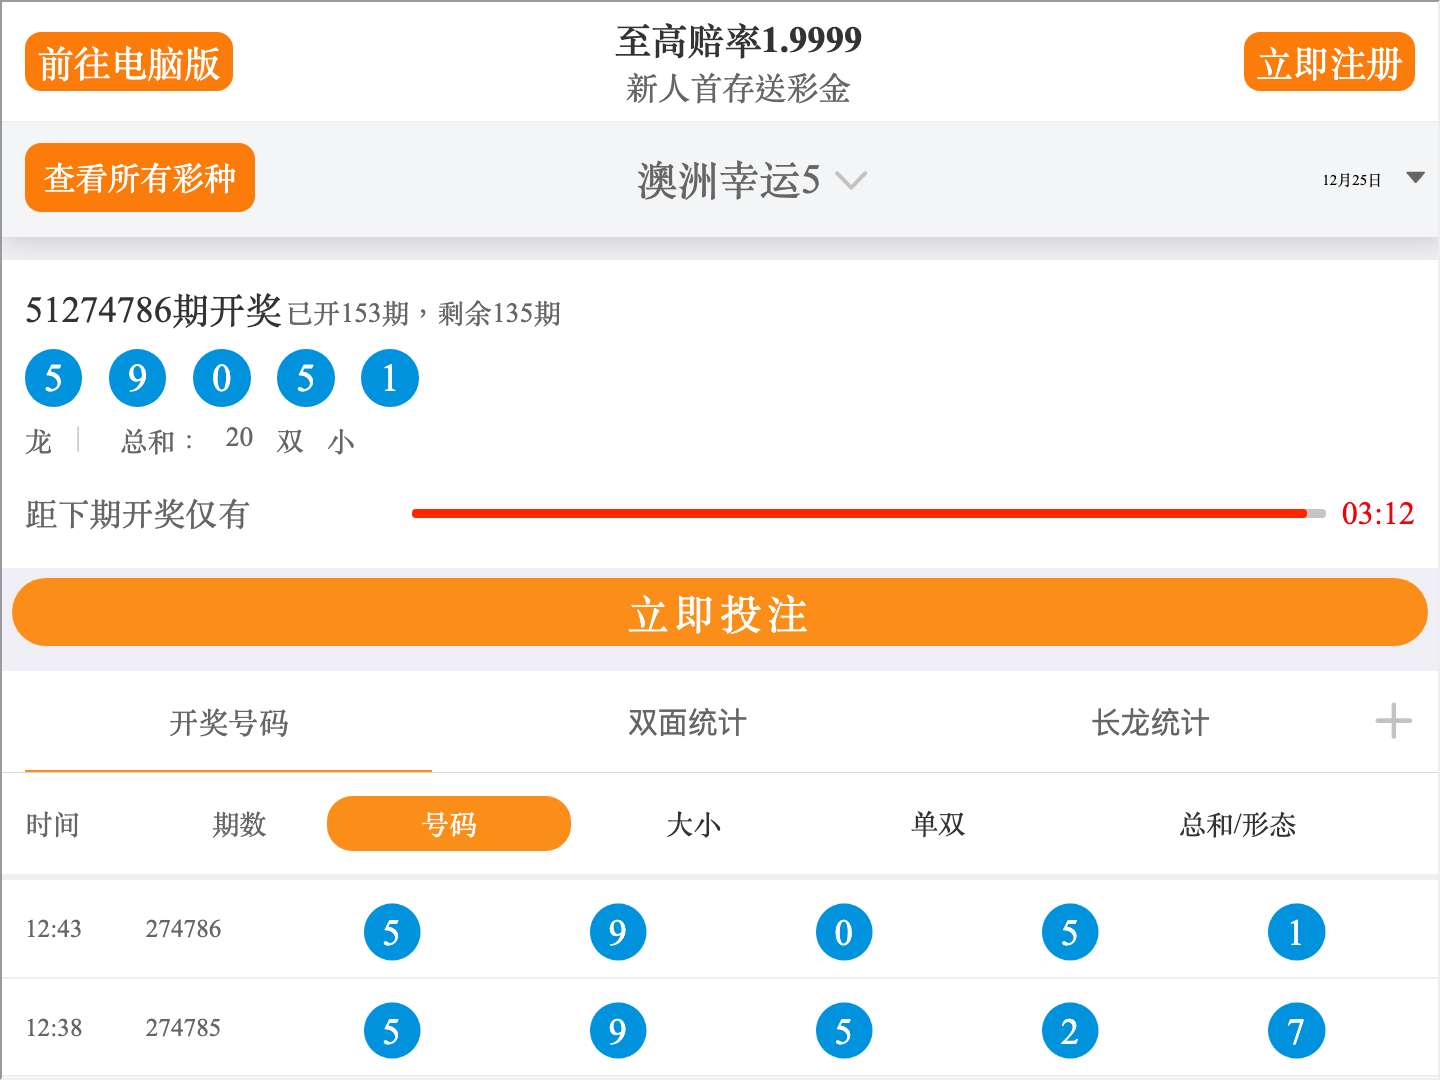The height and width of the screenshot is (1086, 1440).
Task: Click the plus icon next to 长龙统计
Action: tap(1392, 719)
